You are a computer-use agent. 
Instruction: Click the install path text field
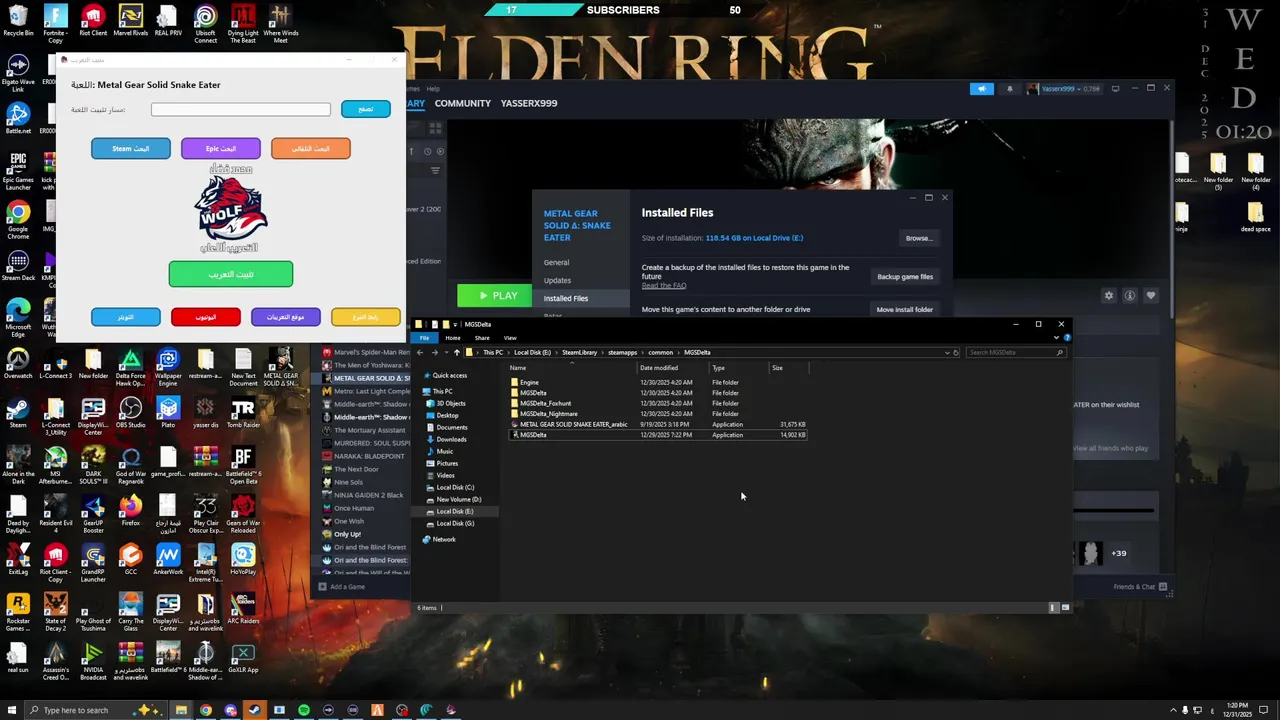pos(241,109)
